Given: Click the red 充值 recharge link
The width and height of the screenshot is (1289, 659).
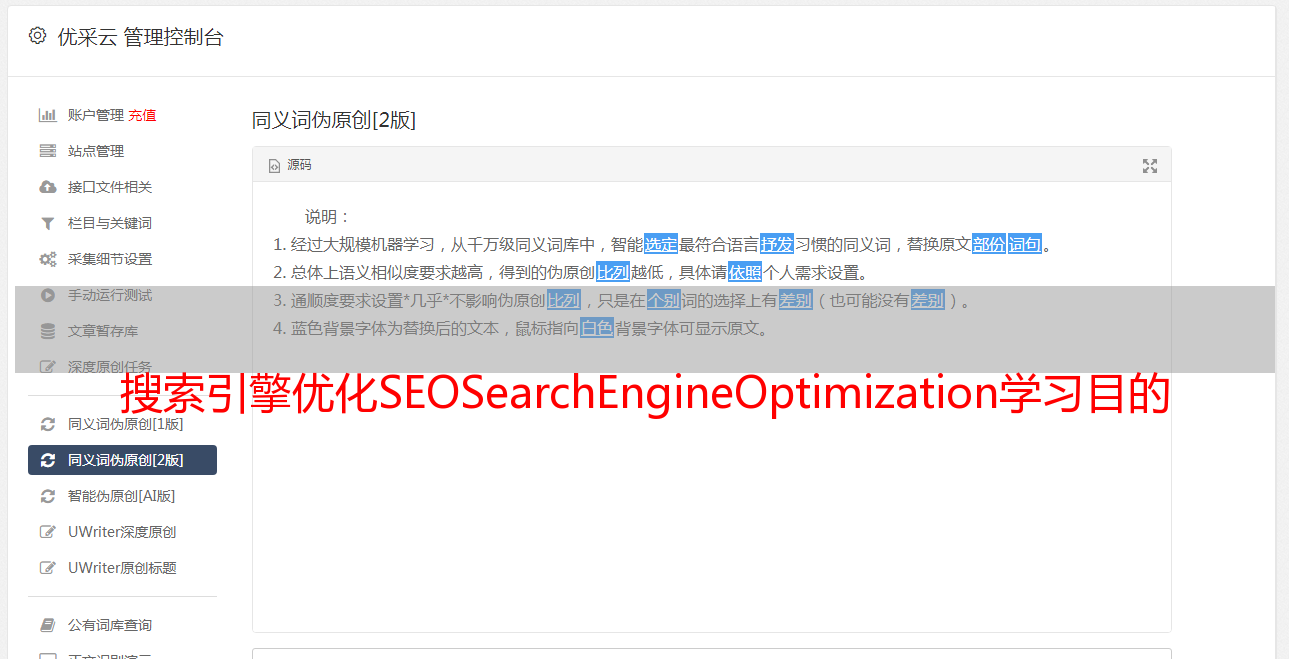Looking at the screenshot, I should point(142,115).
